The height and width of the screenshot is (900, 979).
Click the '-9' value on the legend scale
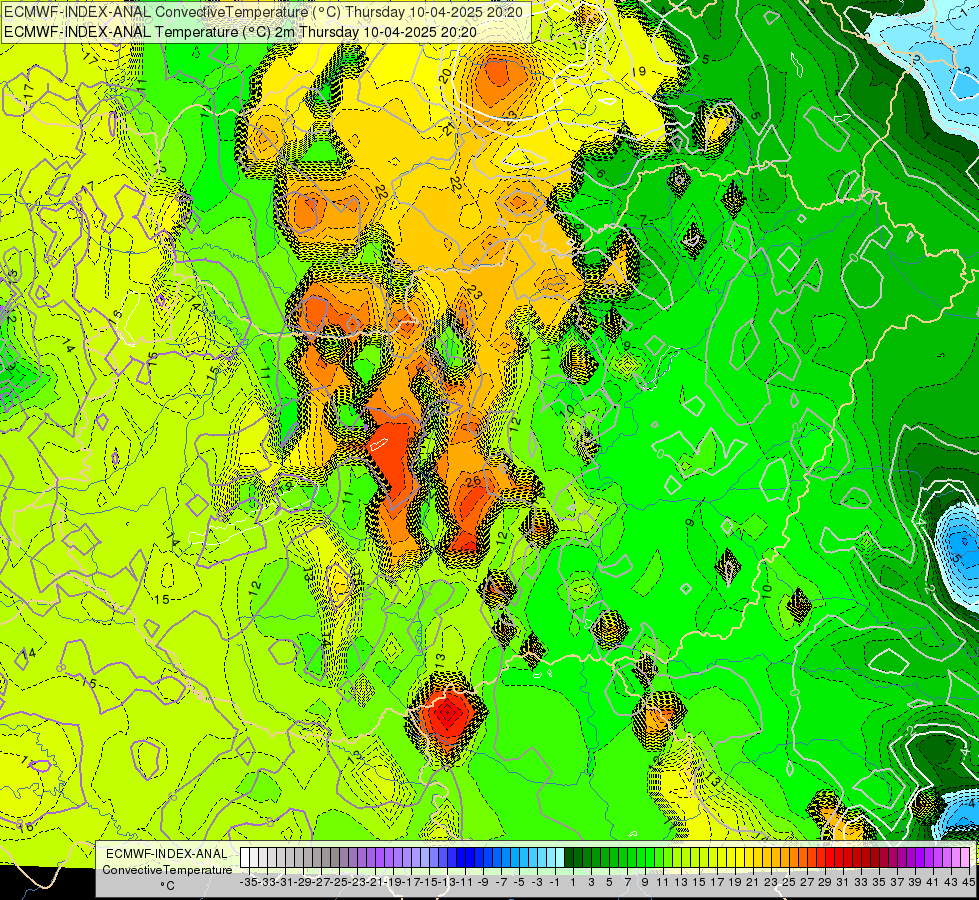pyautogui.click(x=483, y=882)
